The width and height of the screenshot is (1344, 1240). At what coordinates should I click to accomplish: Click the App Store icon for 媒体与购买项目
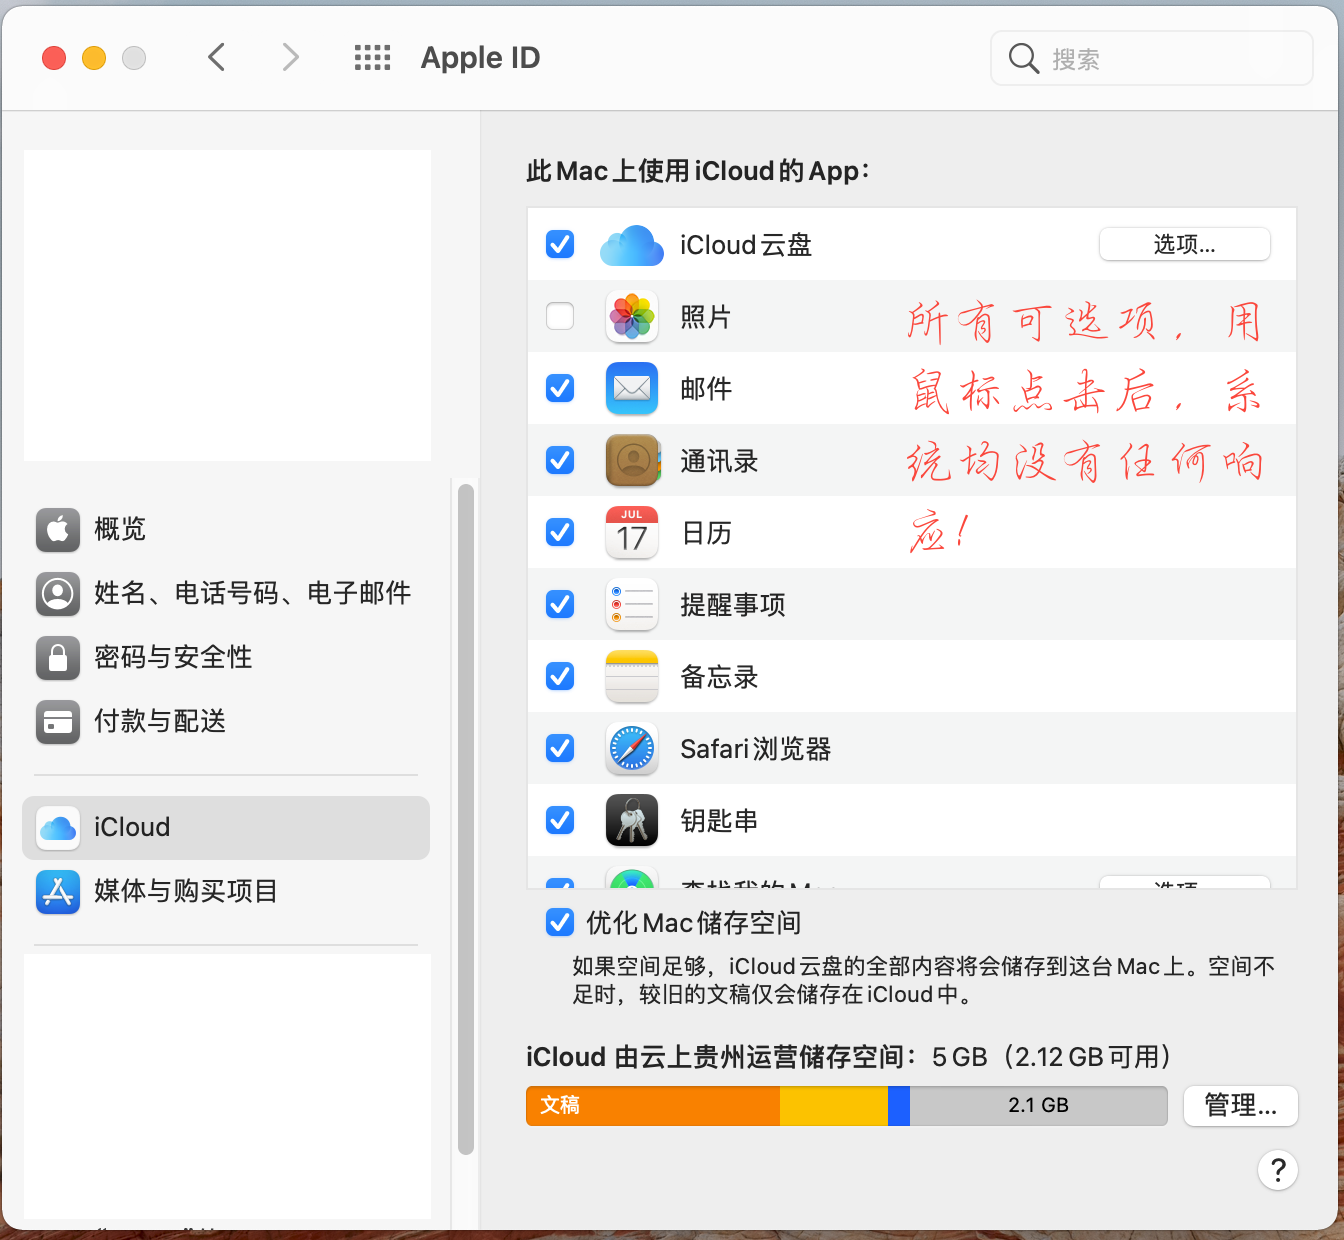point(58,892)
